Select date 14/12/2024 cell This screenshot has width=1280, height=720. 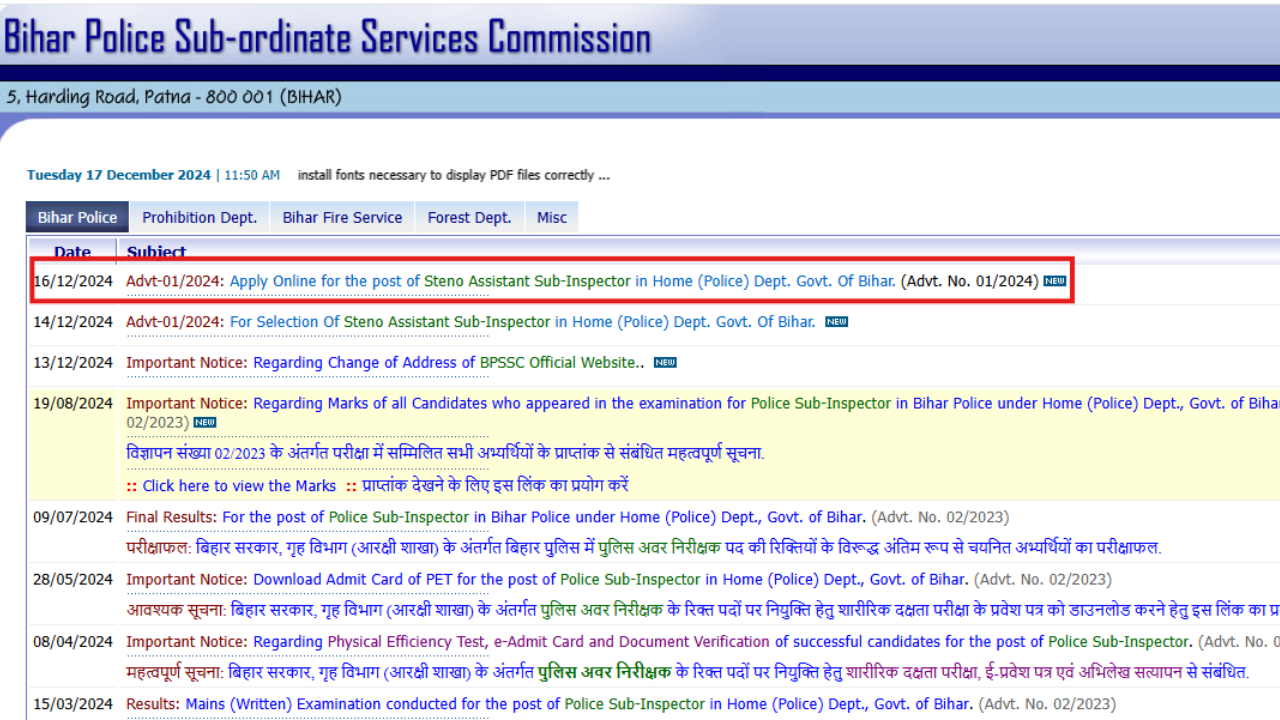click(73, 322)
